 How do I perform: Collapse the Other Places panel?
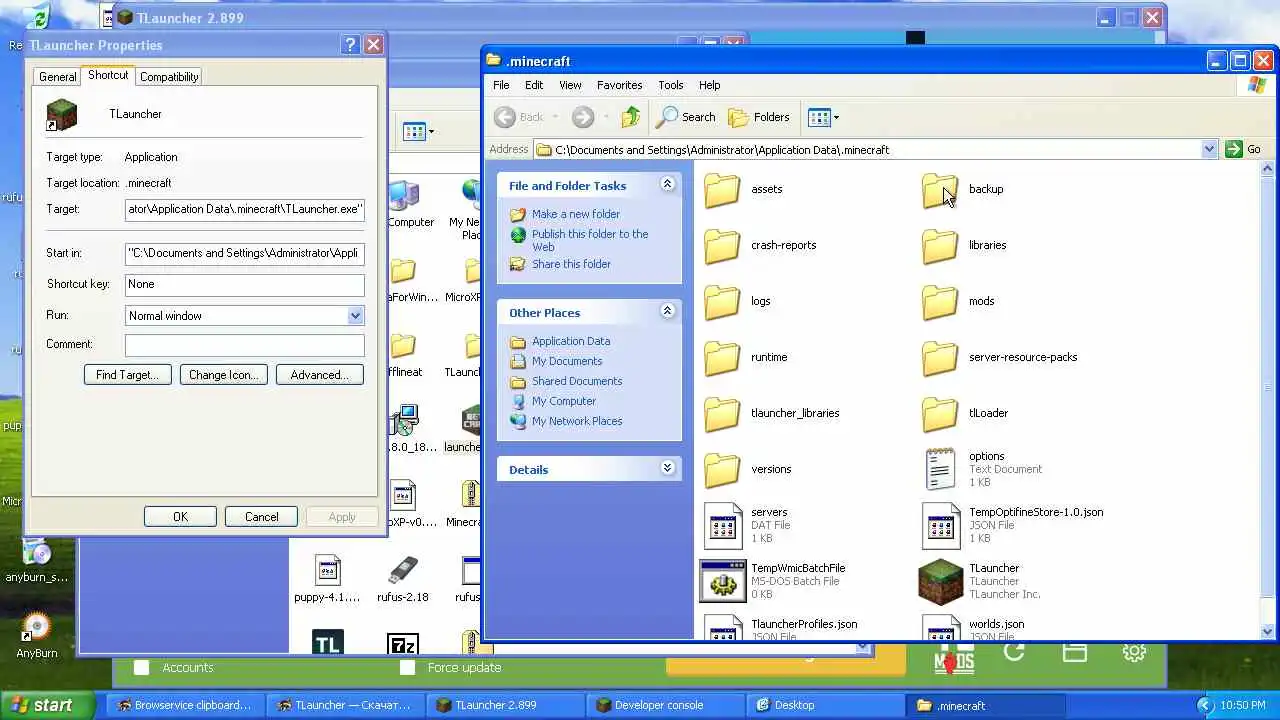[667, 312]
